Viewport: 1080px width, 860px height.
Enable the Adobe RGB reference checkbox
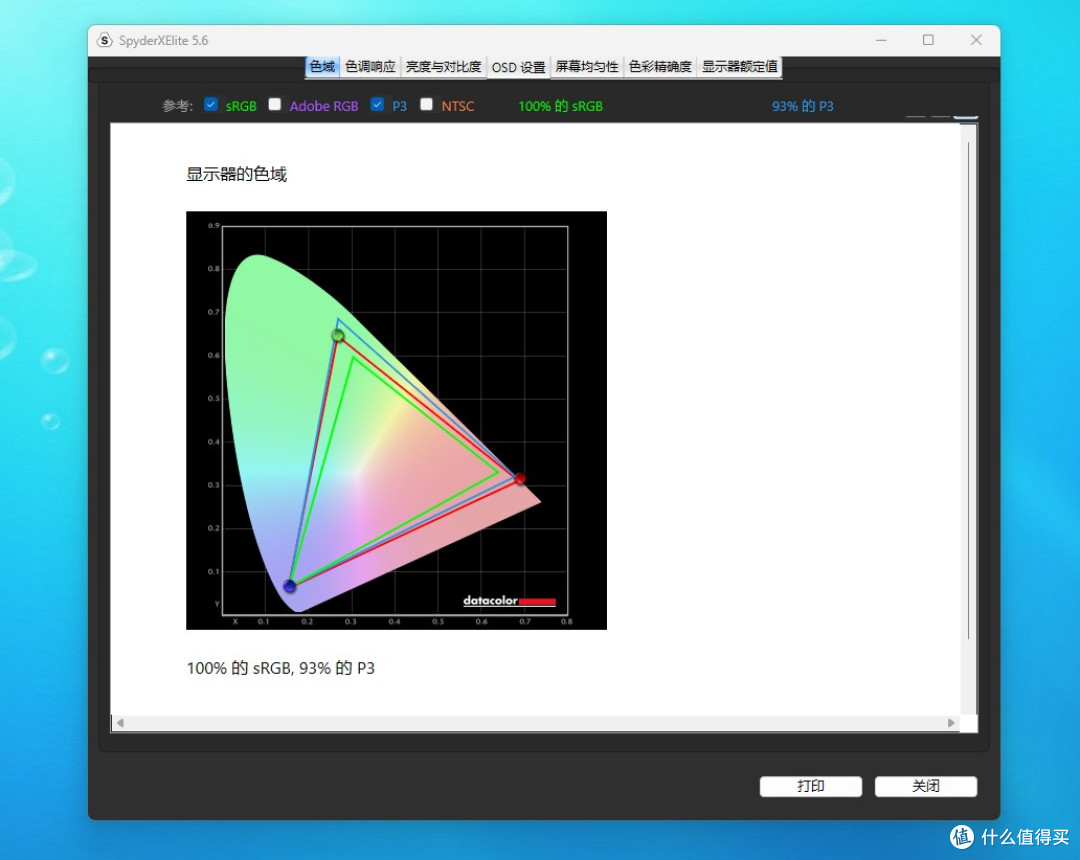(275, 105)
